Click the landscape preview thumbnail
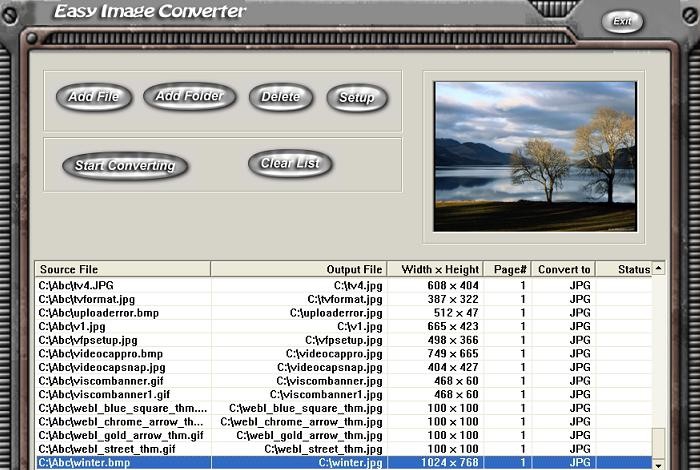 pyautogui.click(x=534, y=157)
